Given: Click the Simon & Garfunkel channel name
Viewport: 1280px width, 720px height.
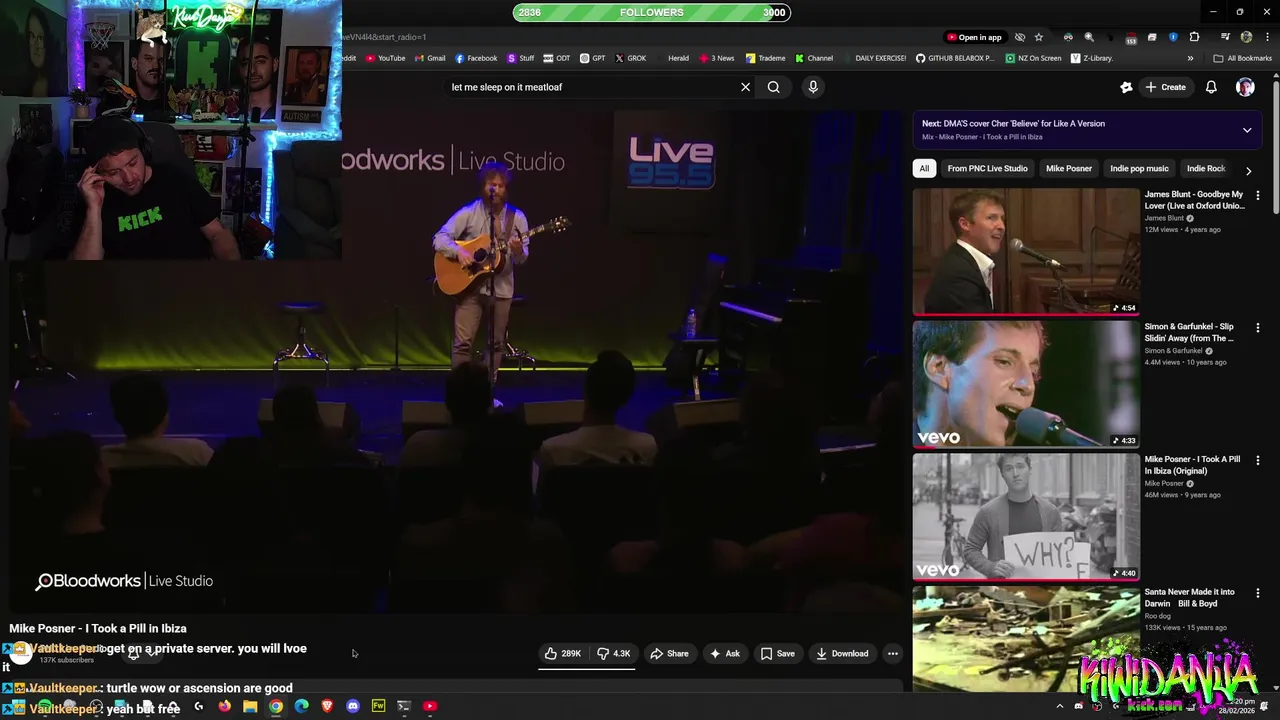Looking at the screenshot, I should point(1173,351).
